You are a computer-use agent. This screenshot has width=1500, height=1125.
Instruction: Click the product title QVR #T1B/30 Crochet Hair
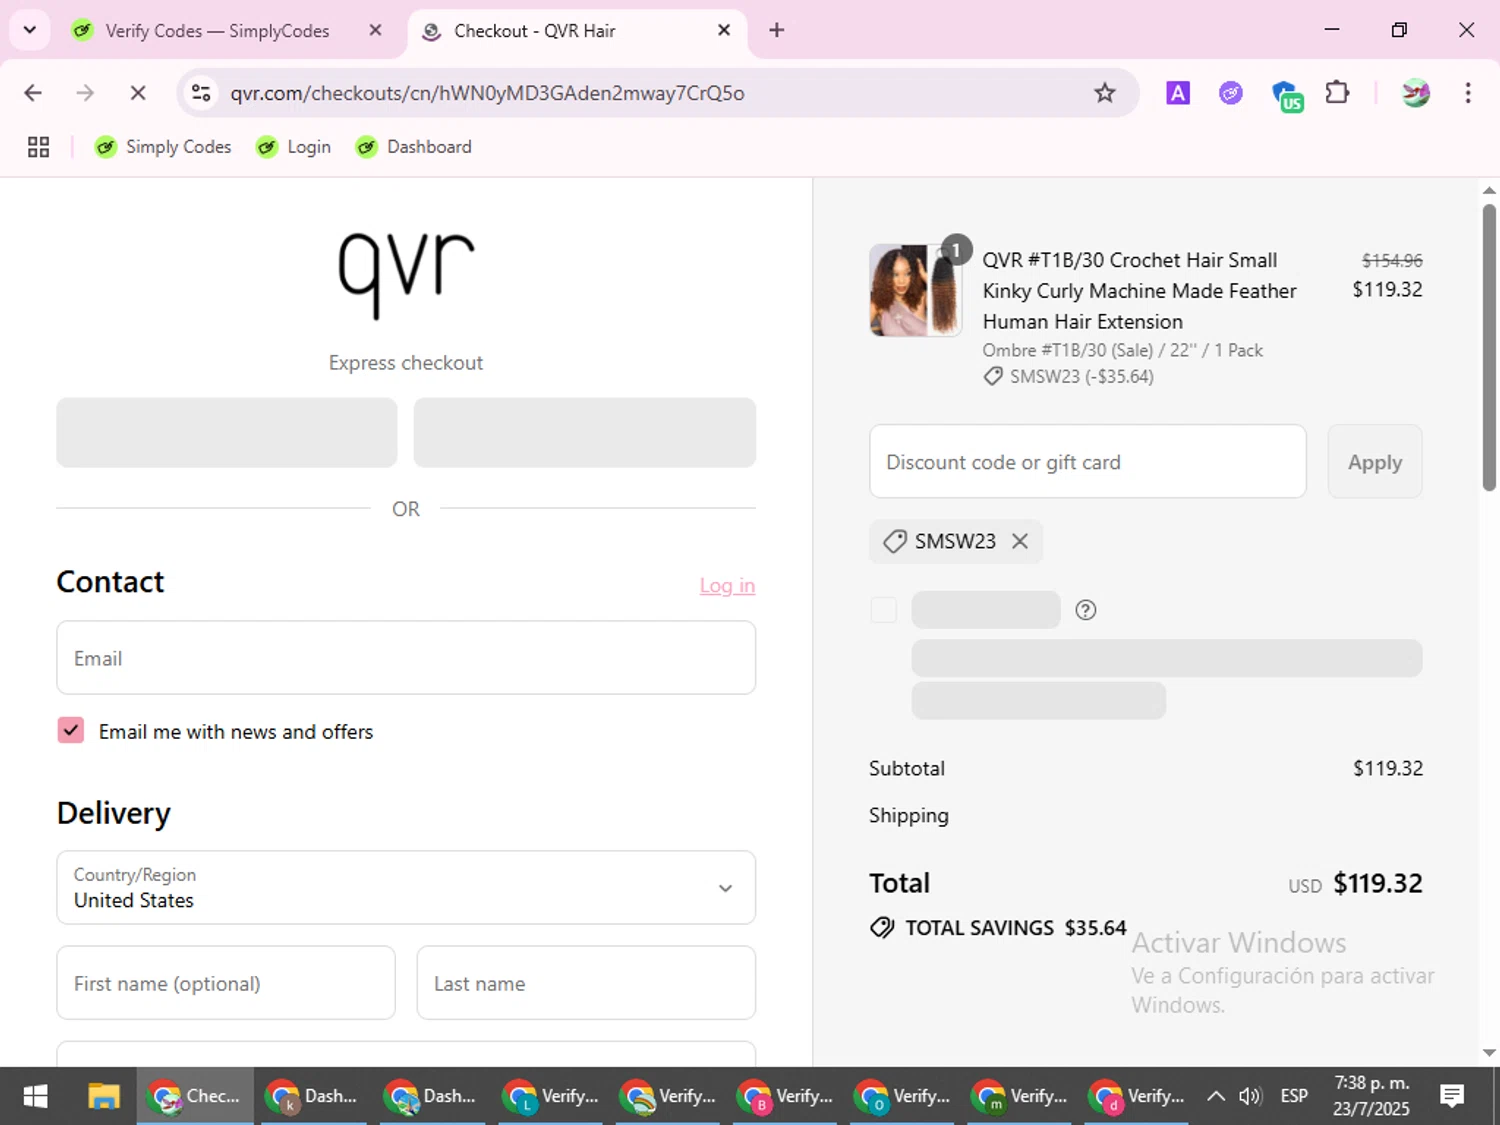coord(1139,290)
